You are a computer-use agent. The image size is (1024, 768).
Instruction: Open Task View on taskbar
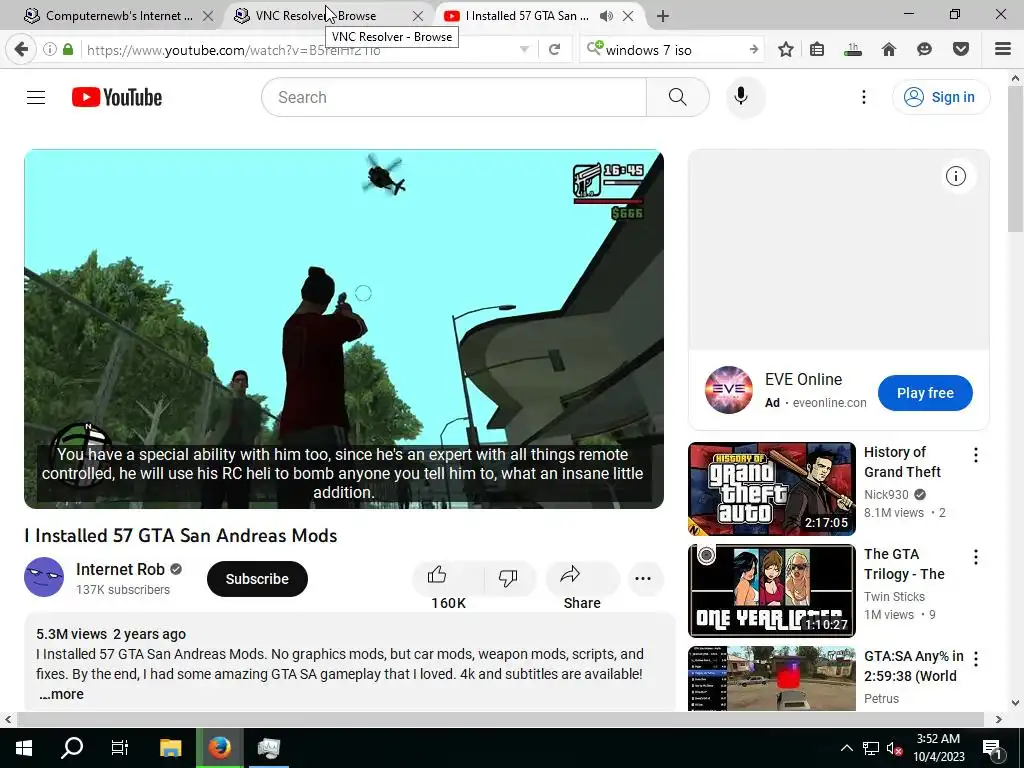(120, 748)
